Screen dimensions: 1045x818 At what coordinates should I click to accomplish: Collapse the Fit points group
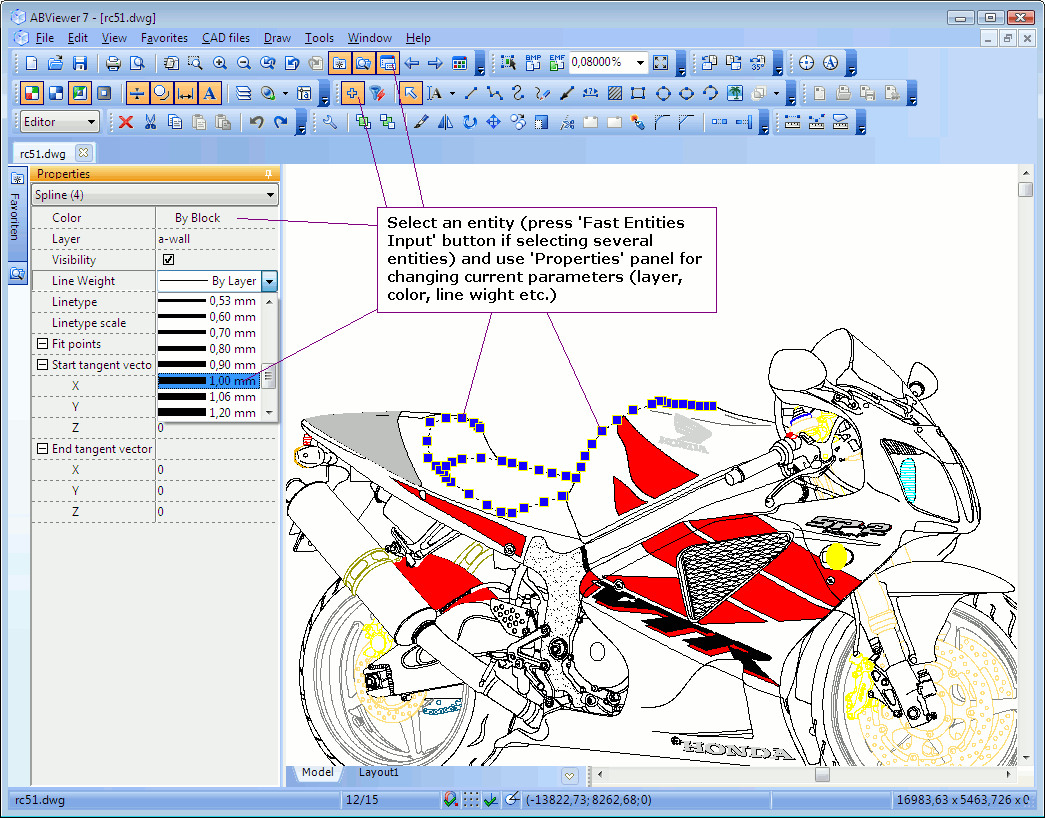43,344
